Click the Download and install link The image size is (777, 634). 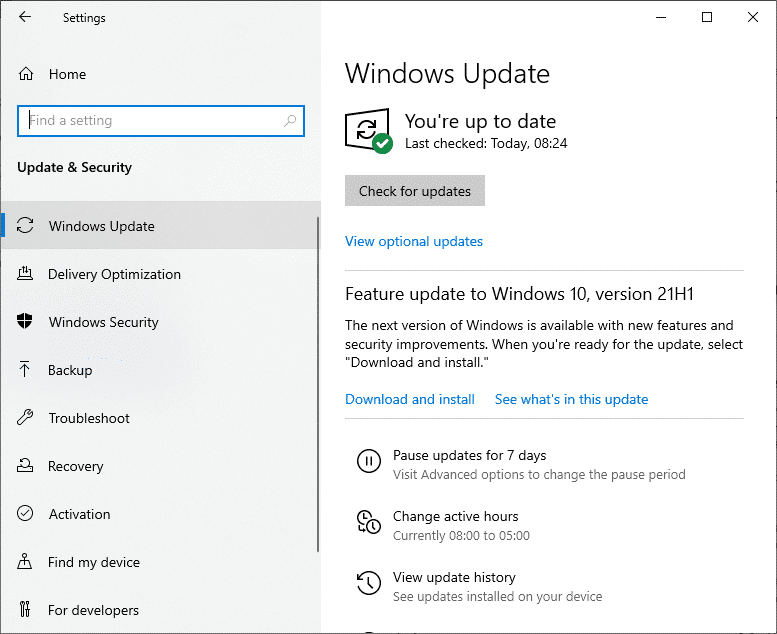click(x=410, y=399)
